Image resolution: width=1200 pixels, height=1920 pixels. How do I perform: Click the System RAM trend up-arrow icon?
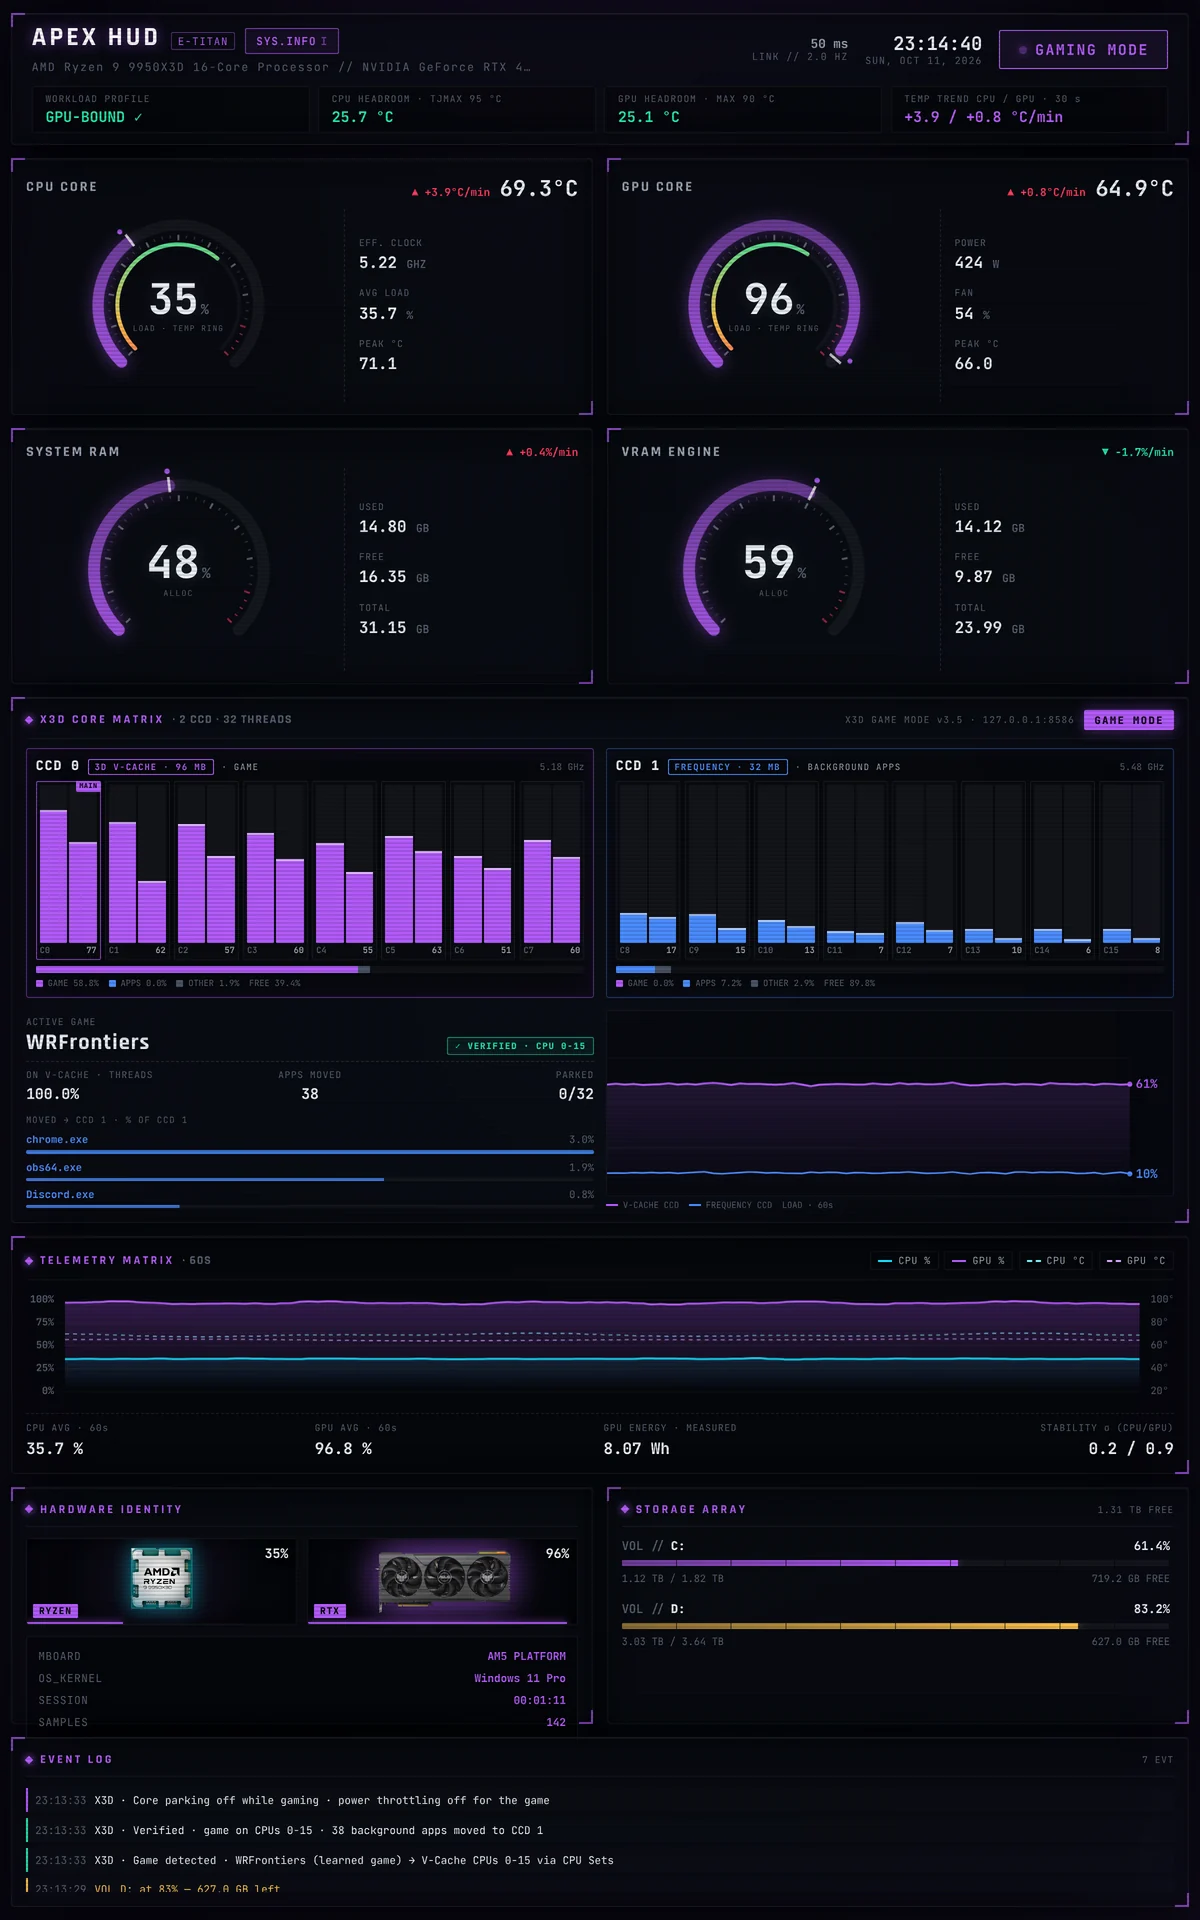[x=509, y=452]
